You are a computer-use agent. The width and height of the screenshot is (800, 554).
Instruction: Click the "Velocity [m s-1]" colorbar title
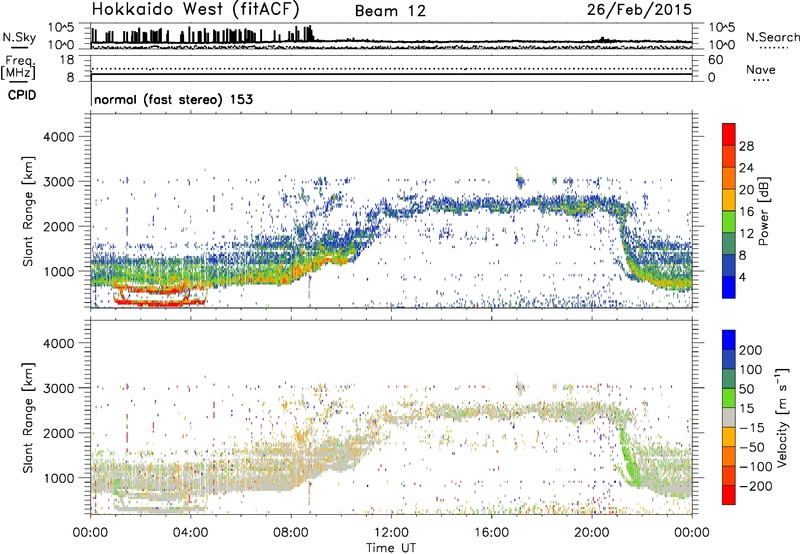(781, 417)
